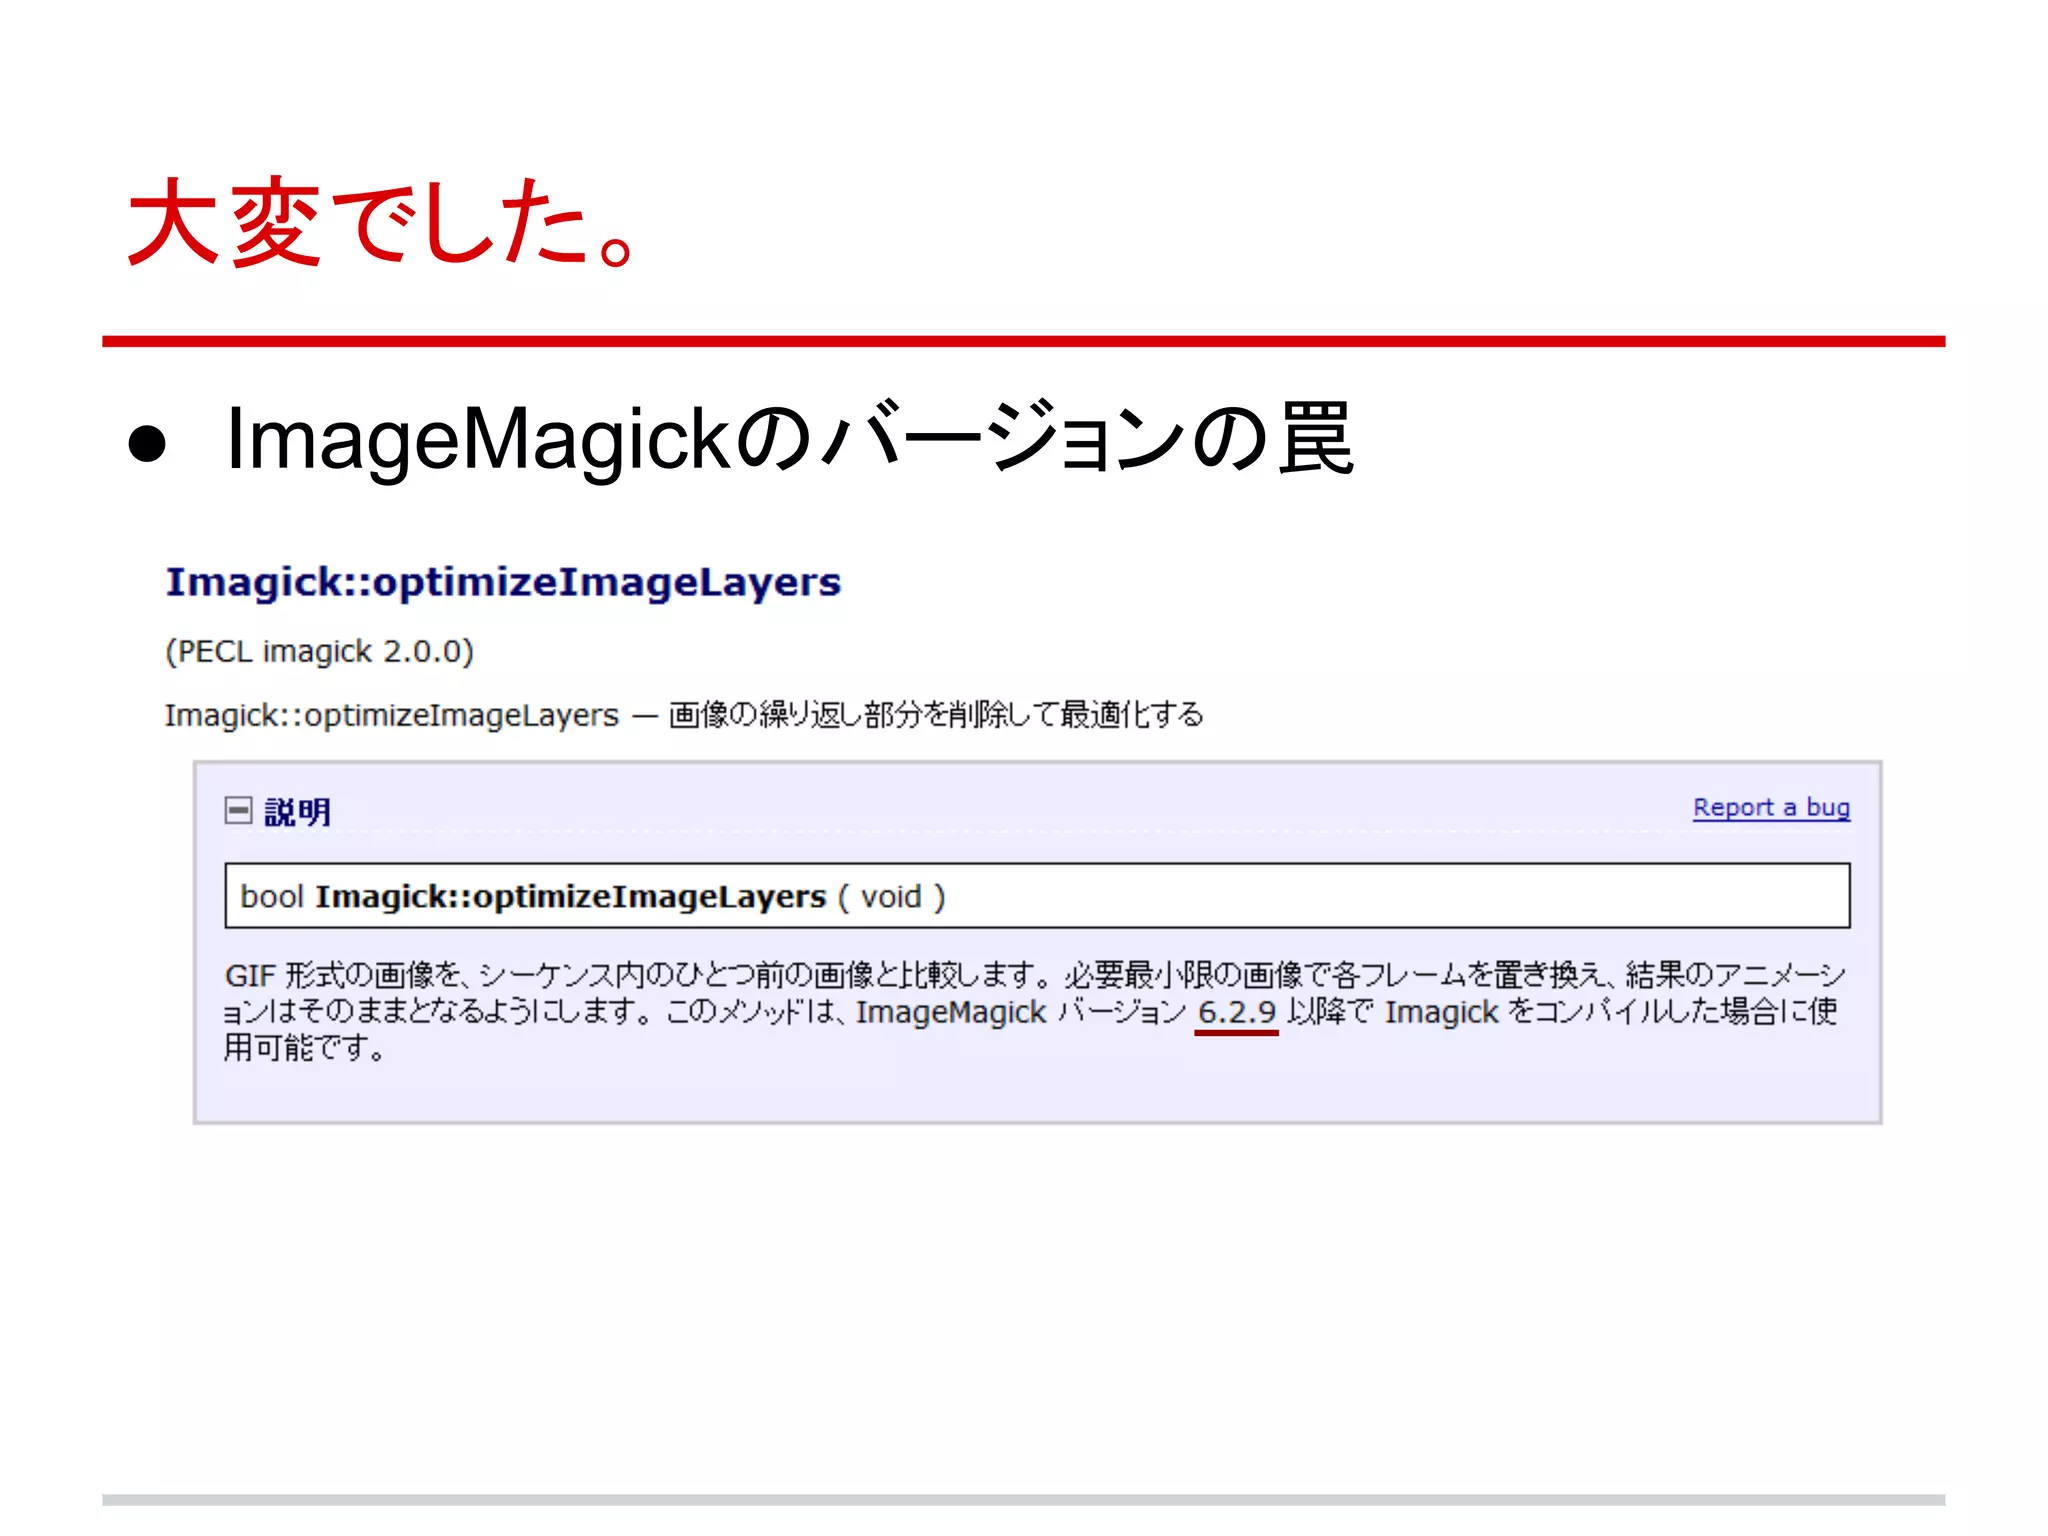The width and height of the screenshot is (2048, 1536).
Task: Click the description paragraph starting with GIF 形式の画像を
Action: tap(1034, 1011)
